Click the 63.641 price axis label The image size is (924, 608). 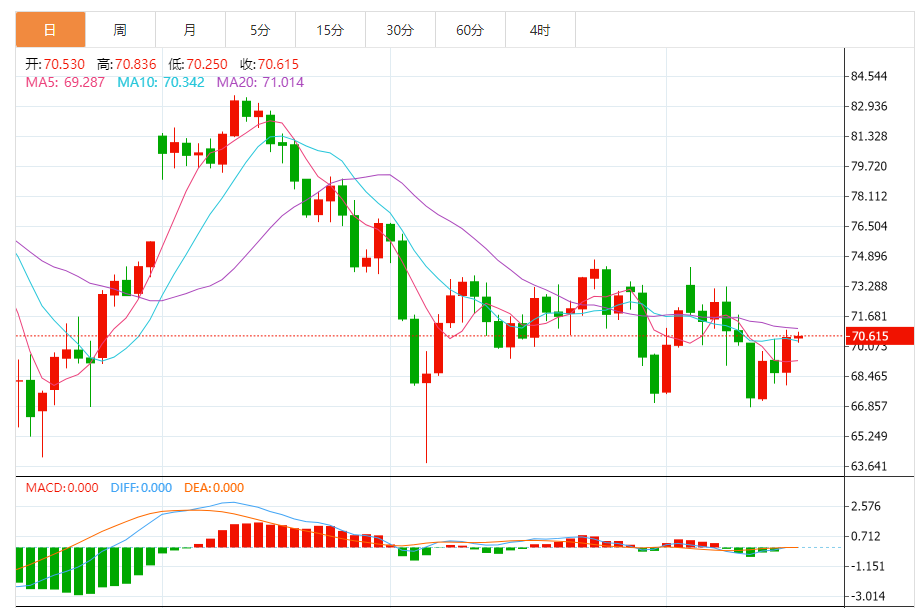click(x=869, y=467)
